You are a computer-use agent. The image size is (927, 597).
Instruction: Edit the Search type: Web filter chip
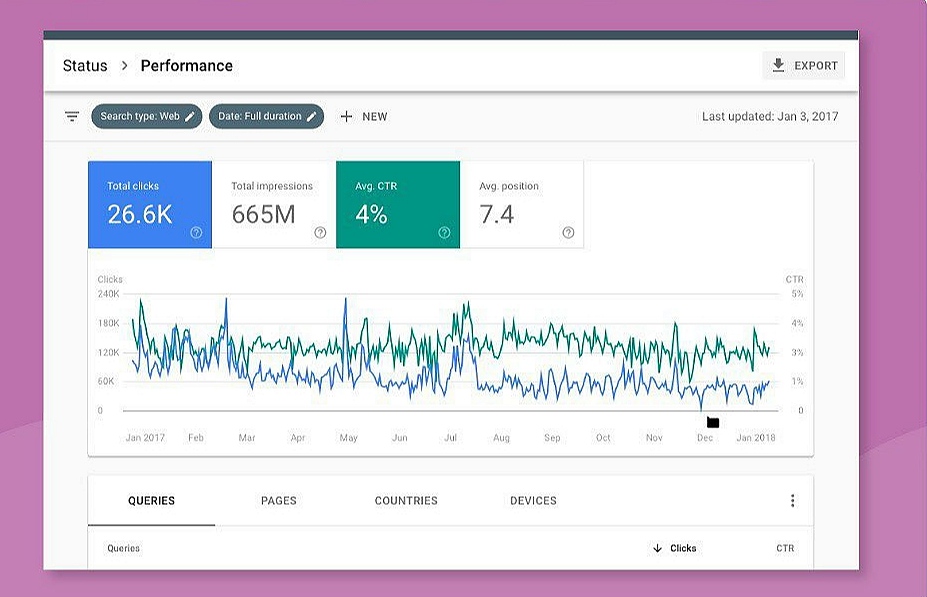tap(147, 116)
